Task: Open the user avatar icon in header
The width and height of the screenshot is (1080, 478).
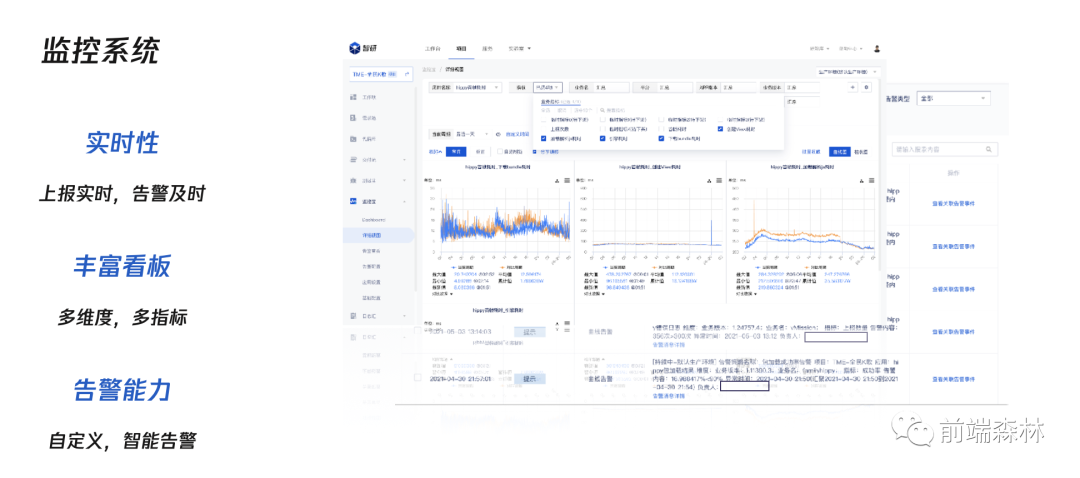Action: (877, 49)
